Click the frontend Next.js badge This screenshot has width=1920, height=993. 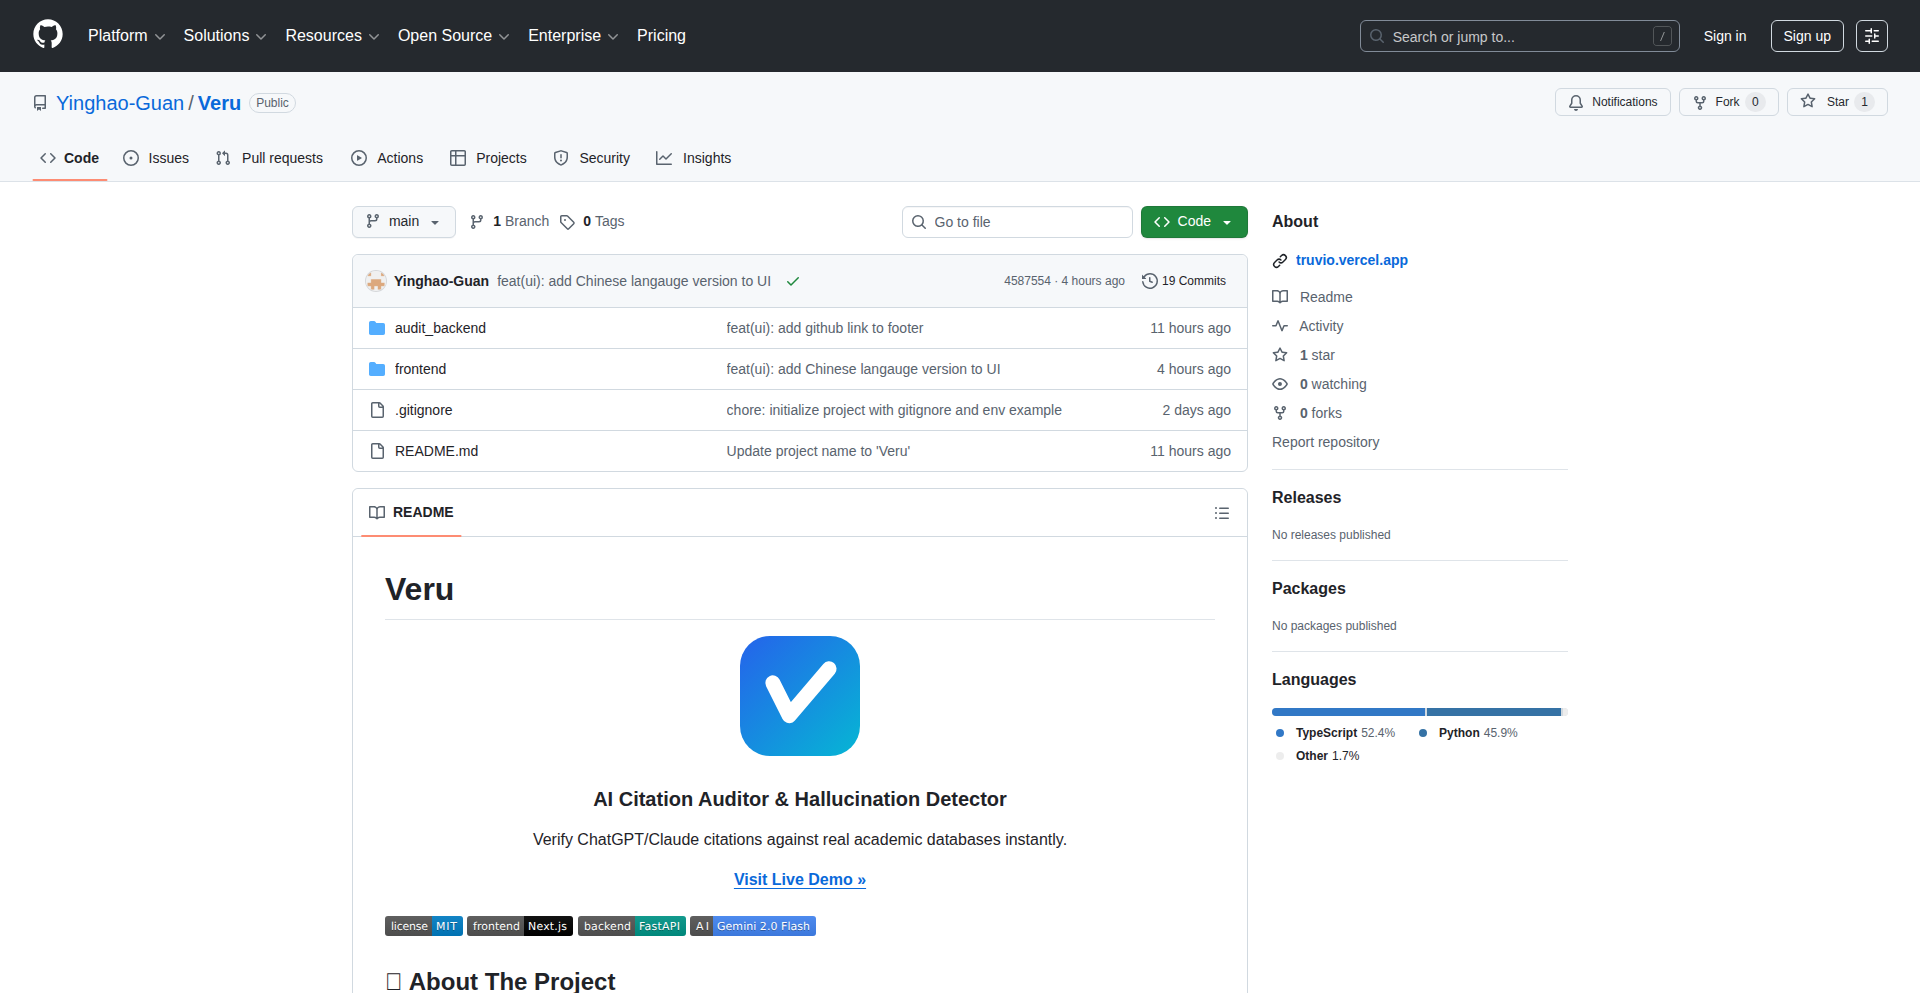[x=520, y=926]
